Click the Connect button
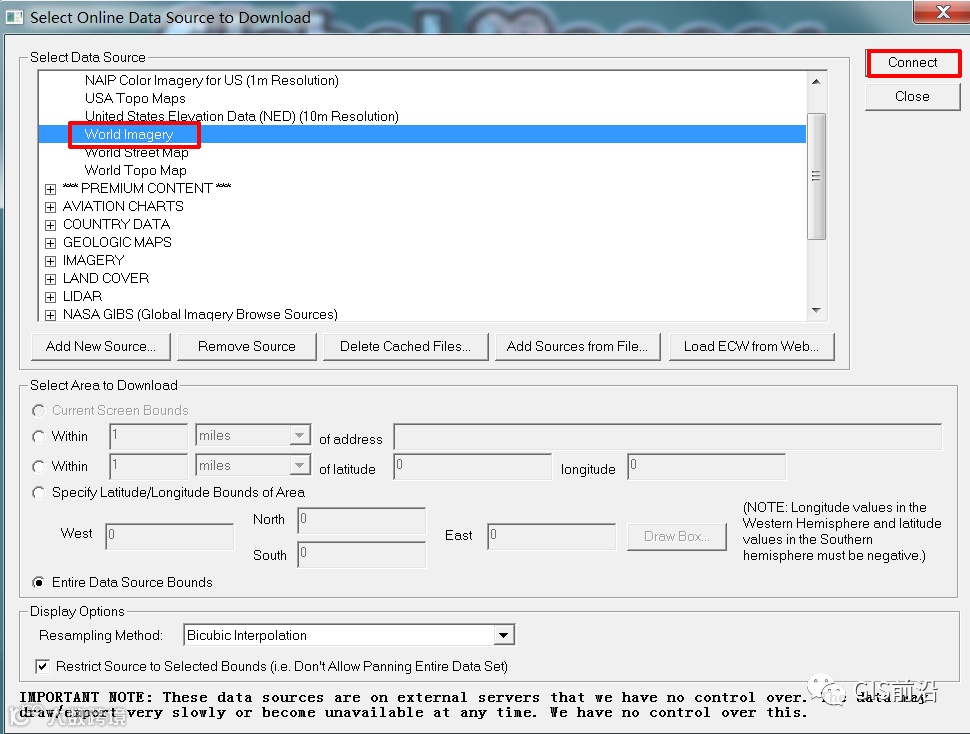This screenshot has width=970, height=734. [912, 63]
